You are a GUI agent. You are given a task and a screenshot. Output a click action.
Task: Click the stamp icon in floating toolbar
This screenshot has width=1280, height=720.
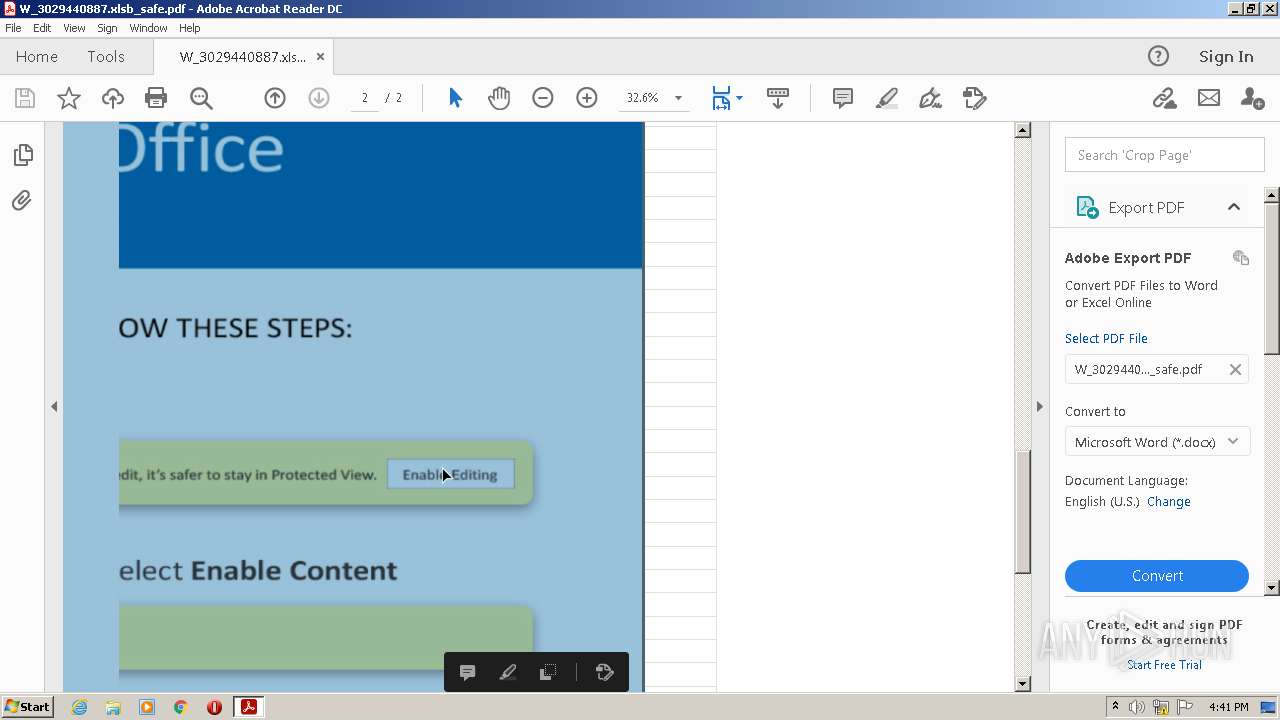(604, 672)
